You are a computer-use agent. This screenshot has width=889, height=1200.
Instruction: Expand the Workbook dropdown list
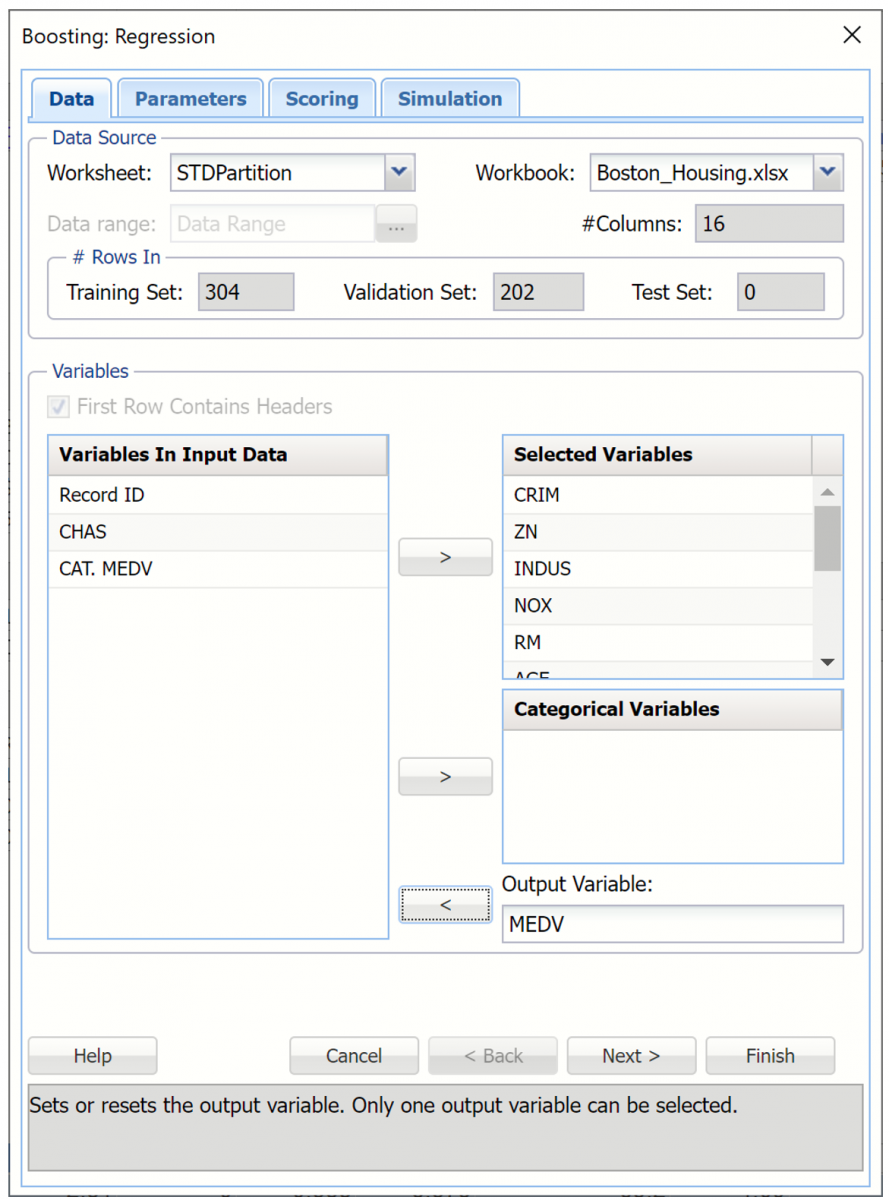point(827,173)
